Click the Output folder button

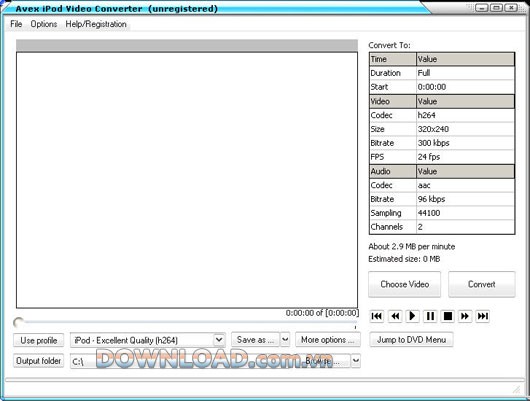click(x=39, y=361)
